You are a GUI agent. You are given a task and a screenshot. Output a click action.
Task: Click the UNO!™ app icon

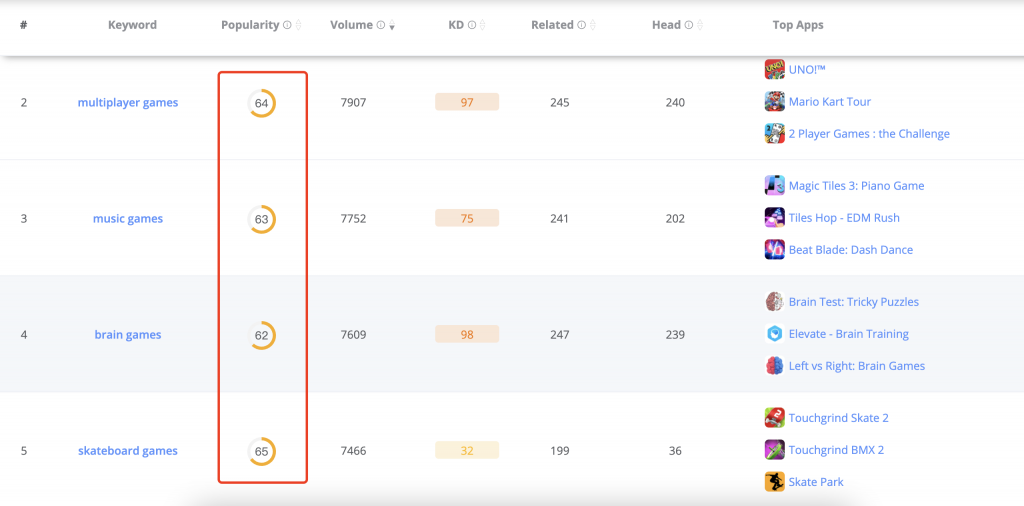click(x=774, y=69)
